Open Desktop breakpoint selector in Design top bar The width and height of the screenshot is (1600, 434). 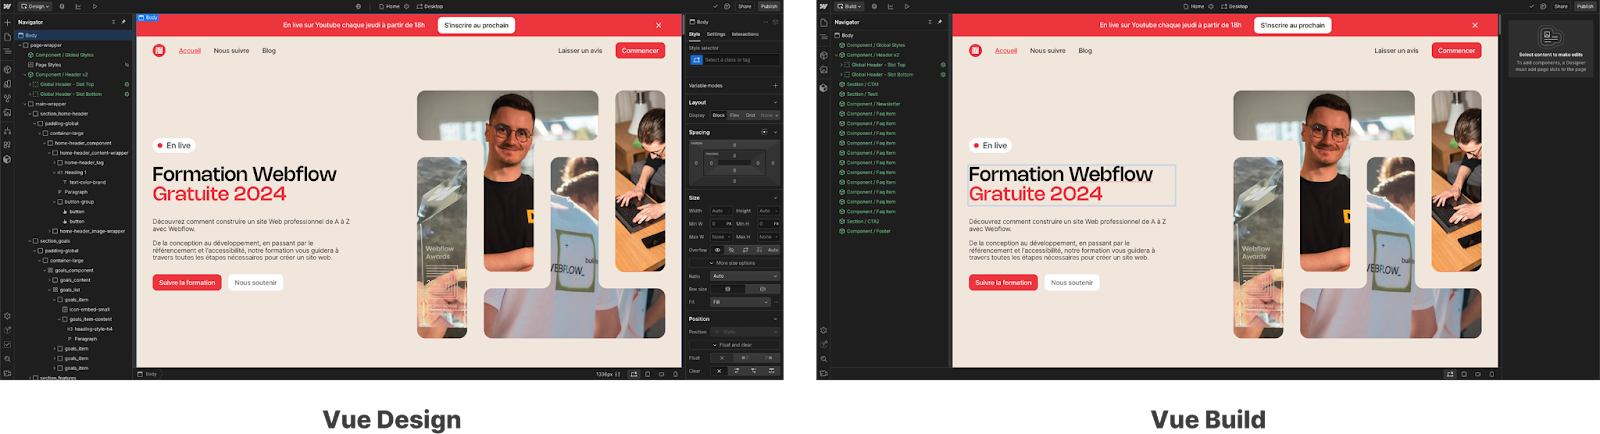[x=432, y=6]
